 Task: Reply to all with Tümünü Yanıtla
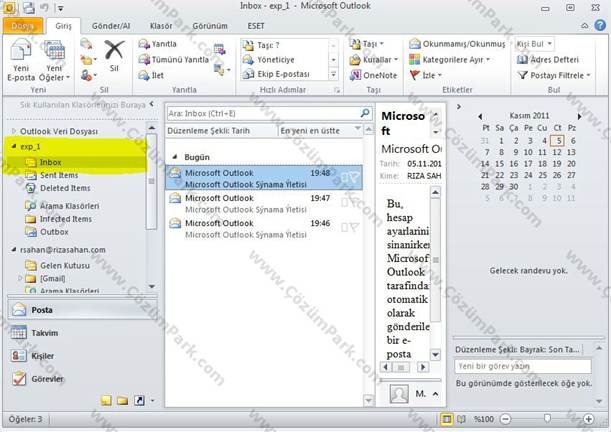click(174, 60)
